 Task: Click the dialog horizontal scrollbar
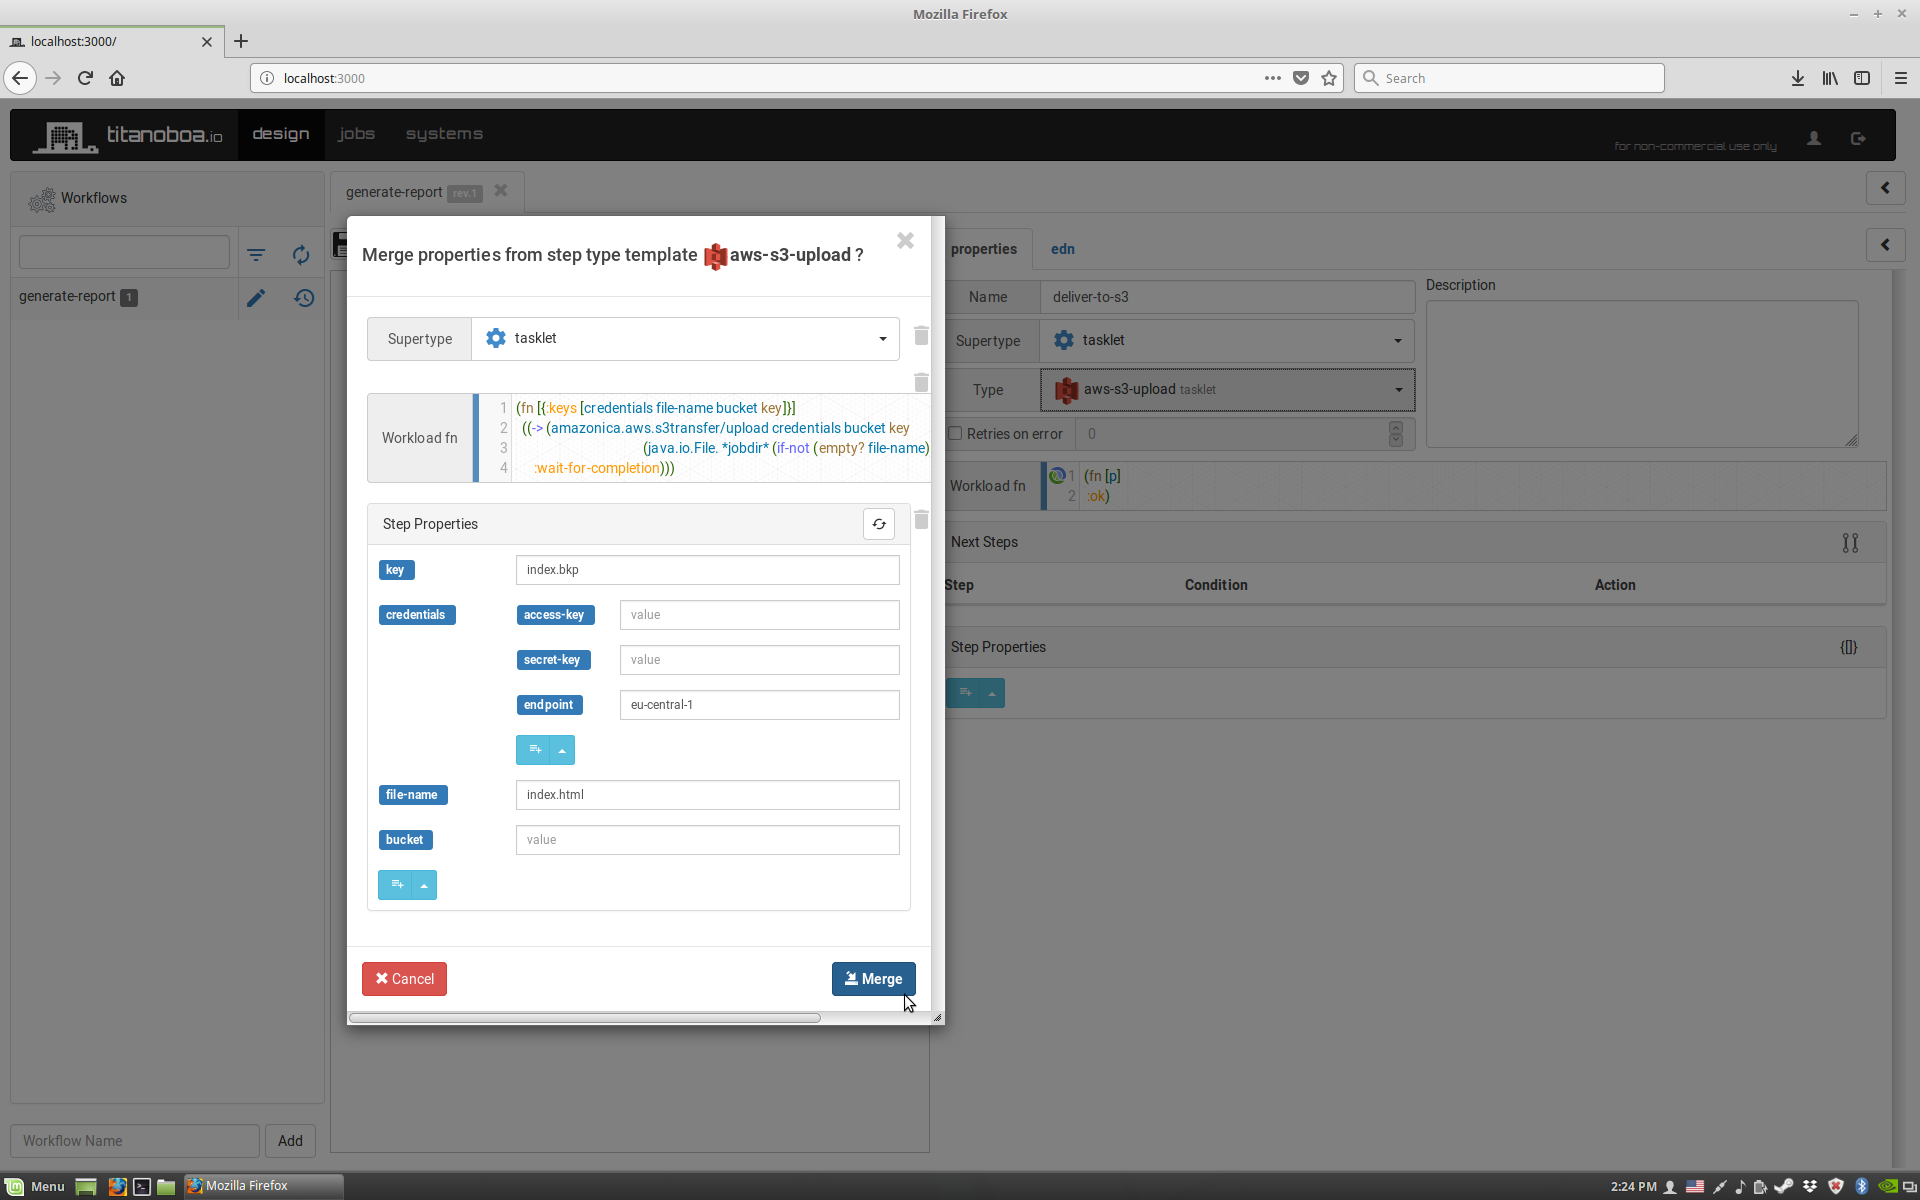coord(585,1018)
